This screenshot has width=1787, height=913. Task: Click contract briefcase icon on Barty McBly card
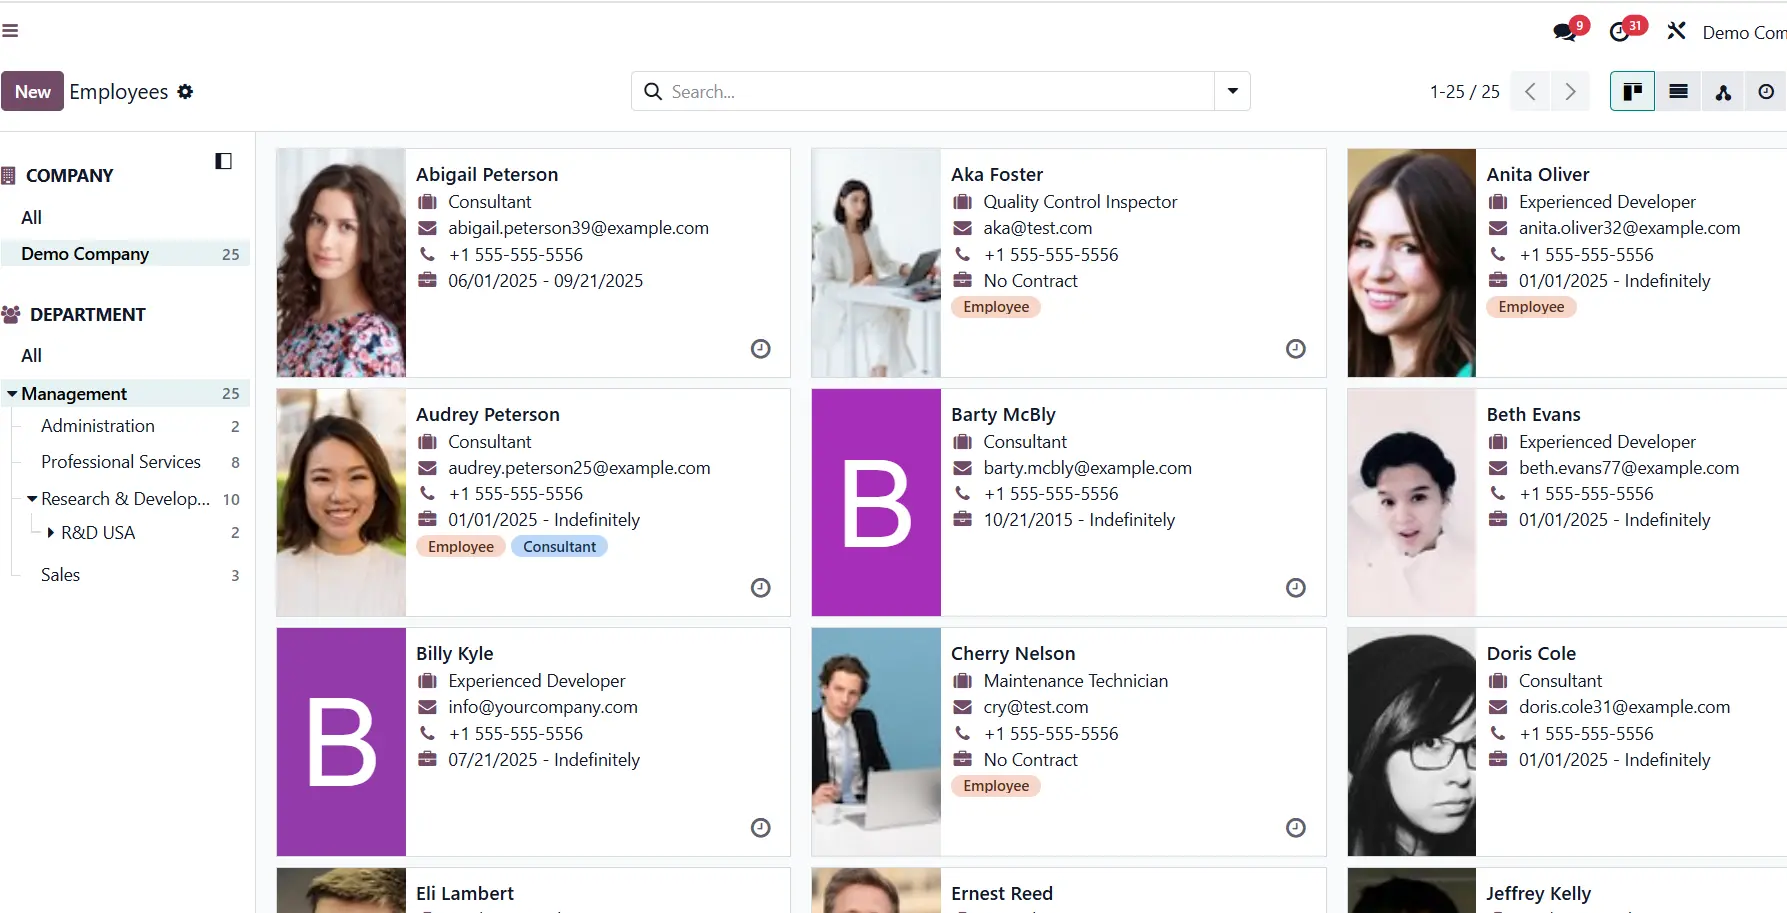pyautogui.click(x=962, y=519)
